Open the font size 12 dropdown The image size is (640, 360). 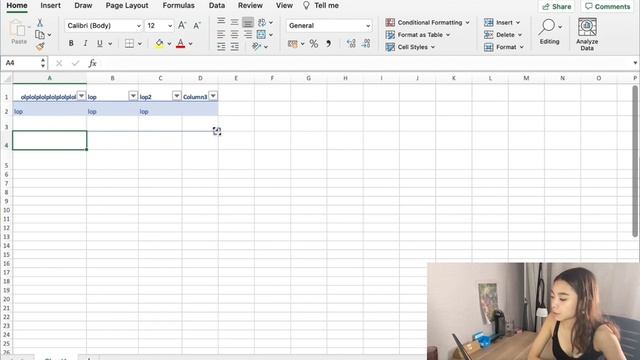170,26
